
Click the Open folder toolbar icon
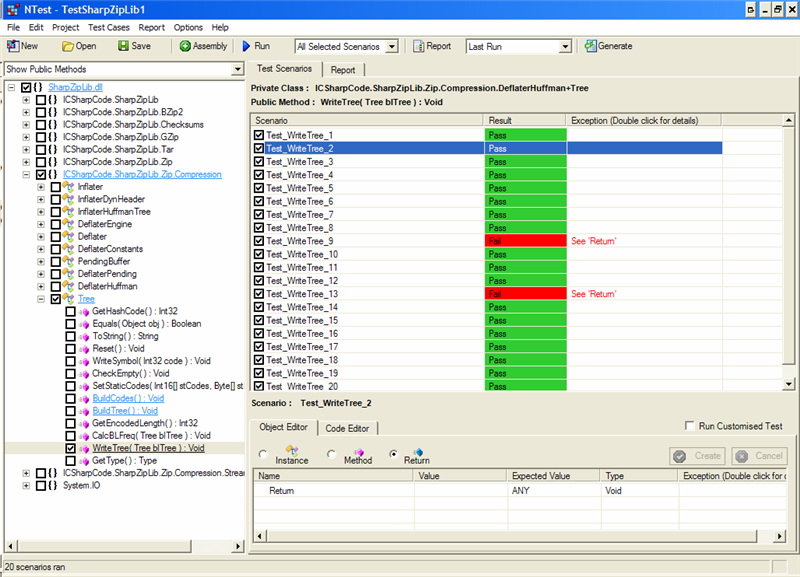coord(68,46)
